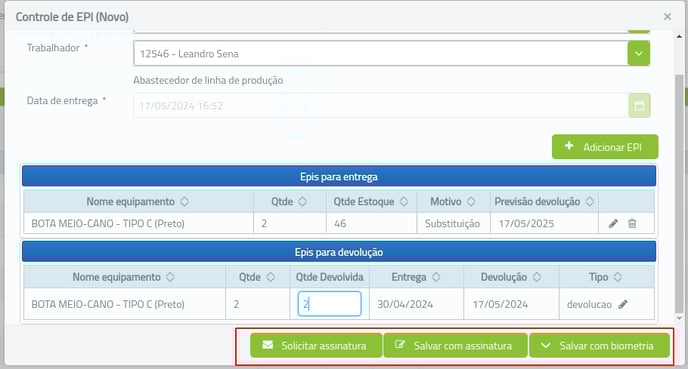This screenshot has height=369, width=688.
Task: Click the Adicionar EPI button
Action: pyautogui.click(x=605, y=147)
